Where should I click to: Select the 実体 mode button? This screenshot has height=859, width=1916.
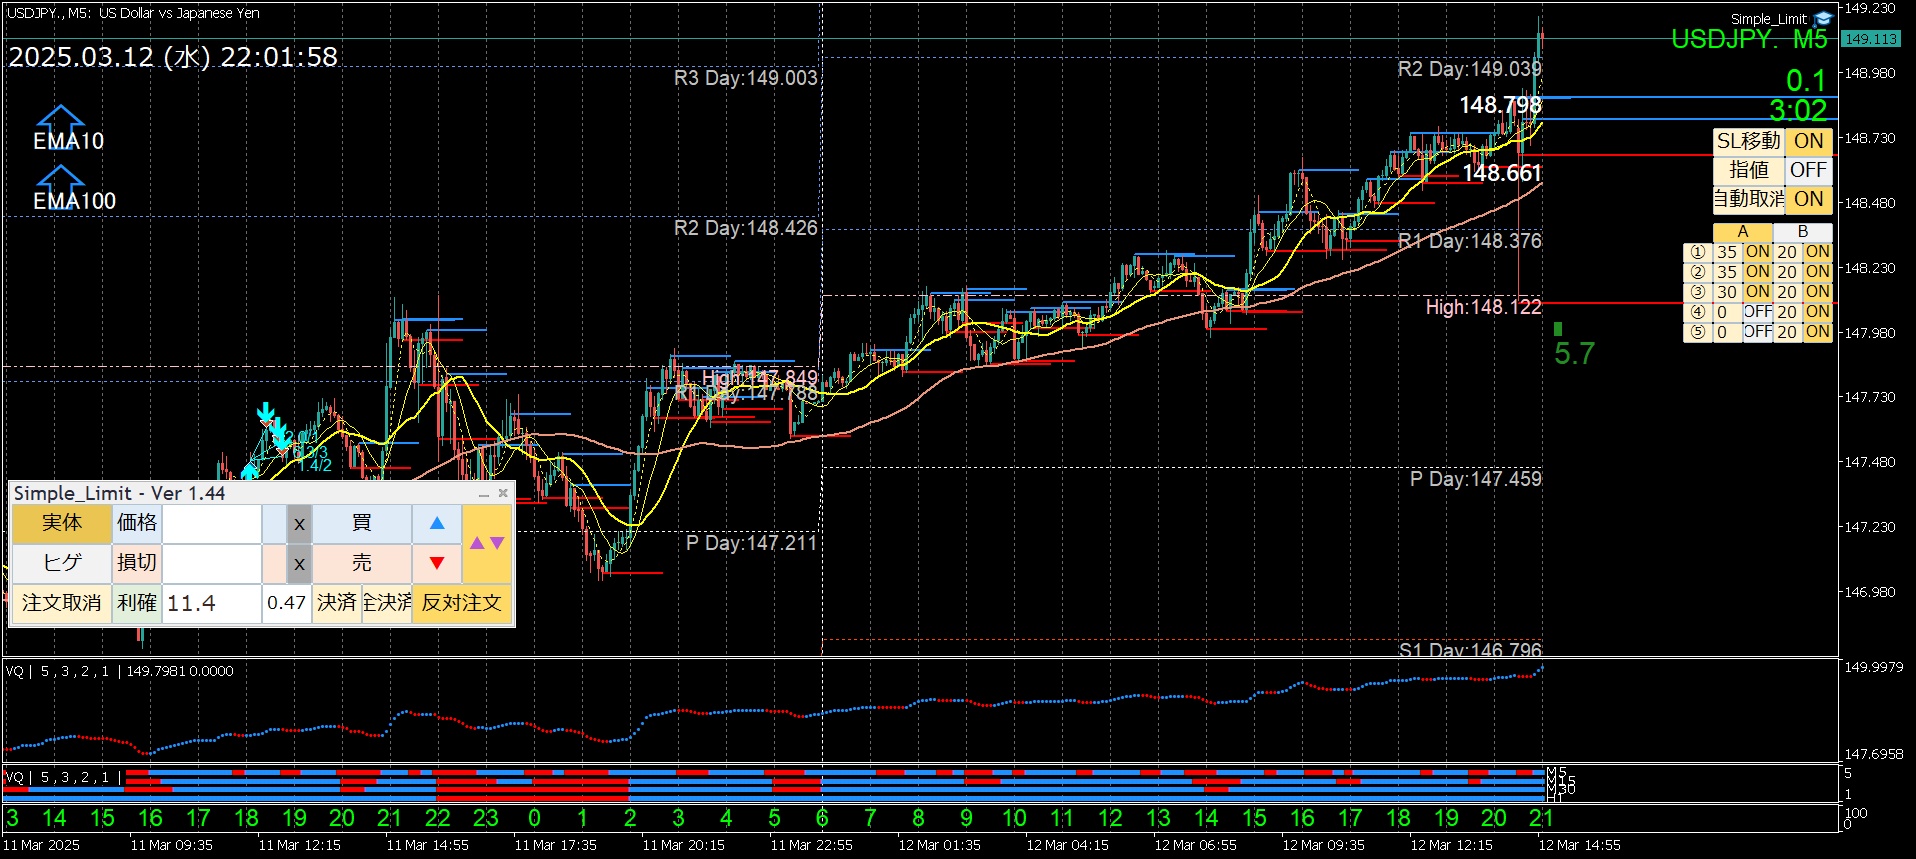pyautogui.click(x=61, y=523)
